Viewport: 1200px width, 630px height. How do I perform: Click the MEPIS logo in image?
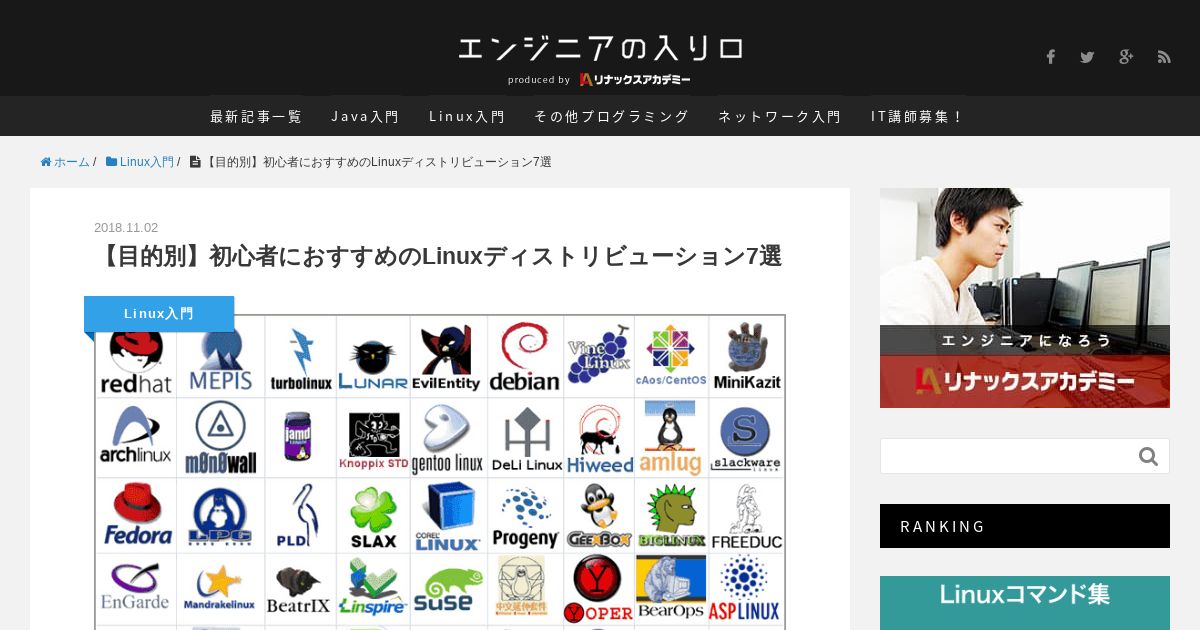pos(221,357)
